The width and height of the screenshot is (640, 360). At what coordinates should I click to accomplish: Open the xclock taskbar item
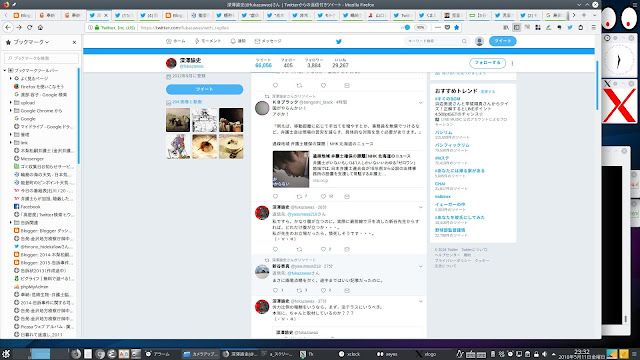[350, 354]
